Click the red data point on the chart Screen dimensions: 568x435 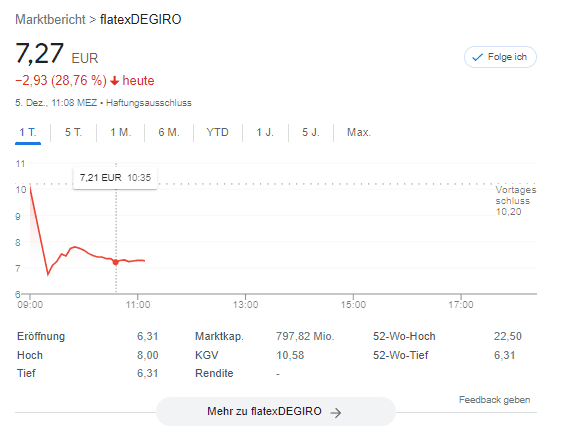tap(116, 262)
